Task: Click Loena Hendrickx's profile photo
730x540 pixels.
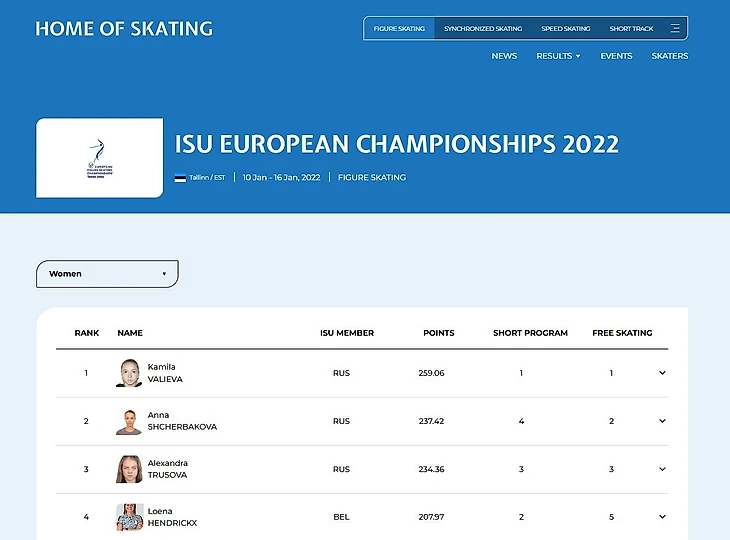Action: pos(130,517)
